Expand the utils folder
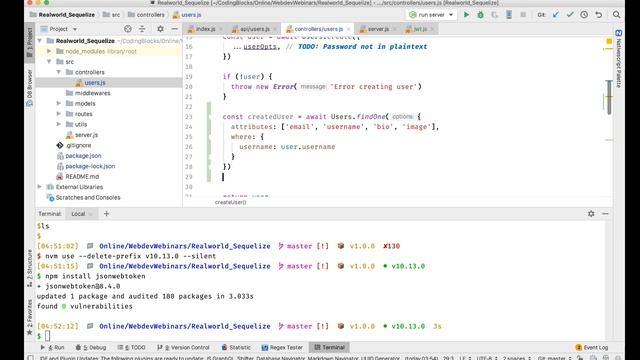Image resolution: width=640 pixels, height=360 pixels. pos(59,124)
